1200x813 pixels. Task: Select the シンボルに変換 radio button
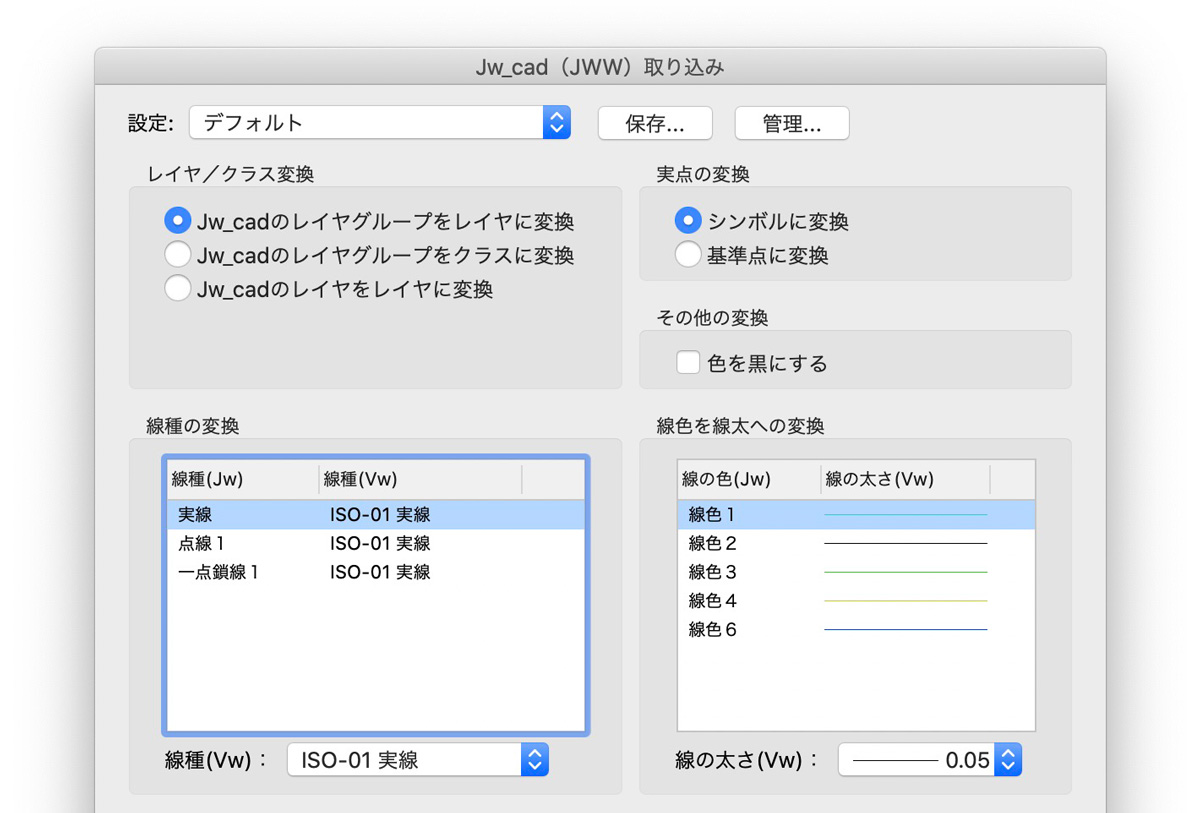pos(688,221)
